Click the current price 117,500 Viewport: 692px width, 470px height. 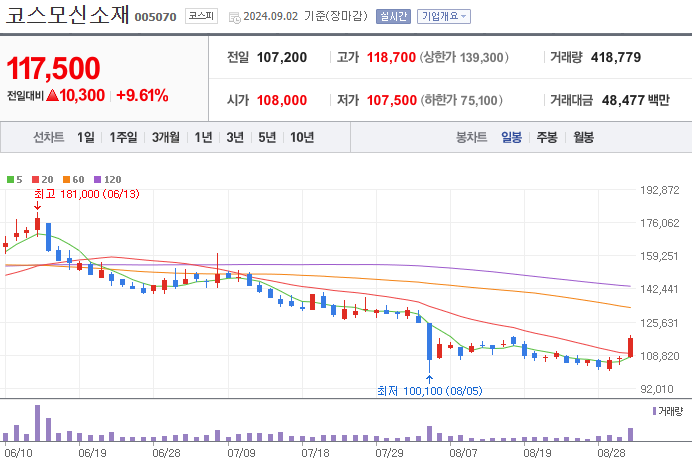pos(53,69)
